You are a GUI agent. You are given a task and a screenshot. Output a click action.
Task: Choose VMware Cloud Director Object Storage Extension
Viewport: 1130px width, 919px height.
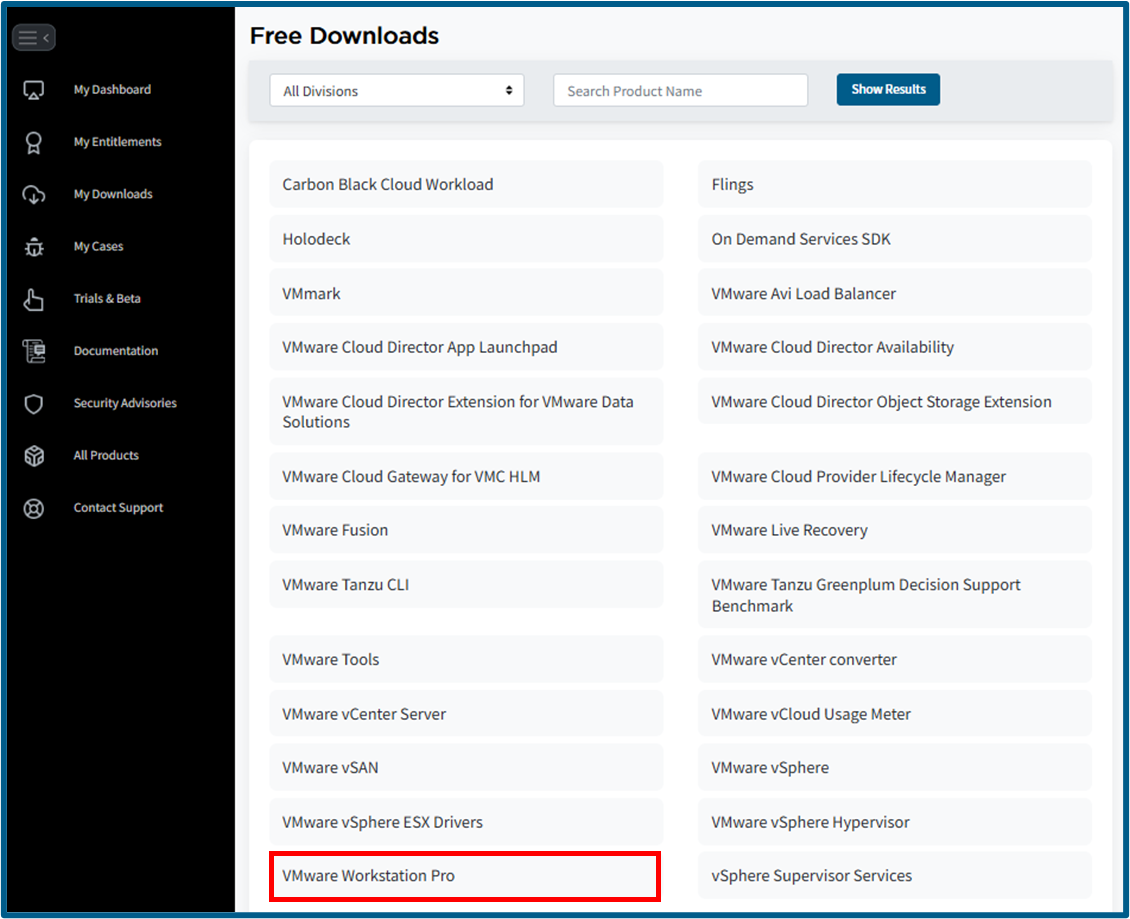[894, 401]
